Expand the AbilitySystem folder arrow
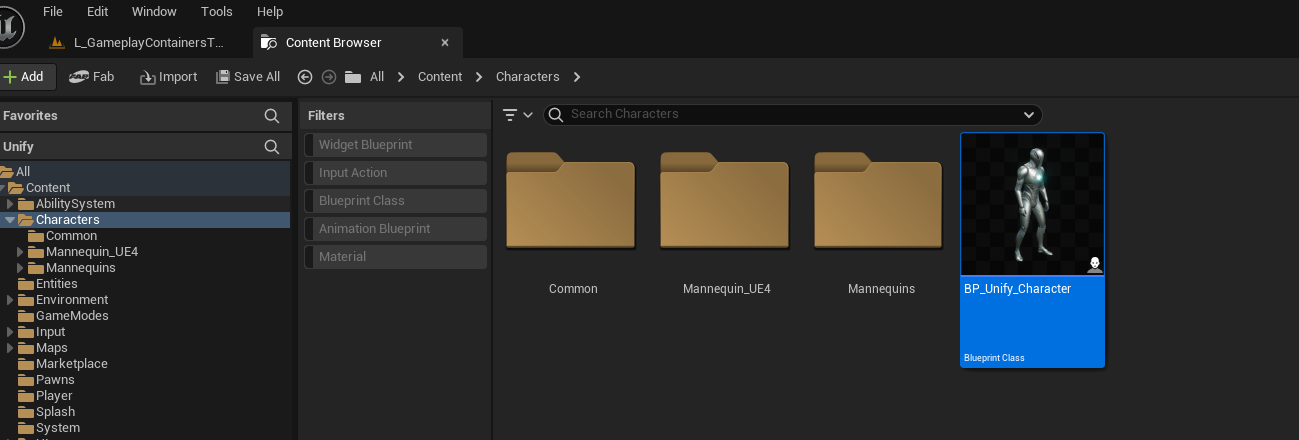Screen dimensions: 1299x440 (x=10, y=204)
